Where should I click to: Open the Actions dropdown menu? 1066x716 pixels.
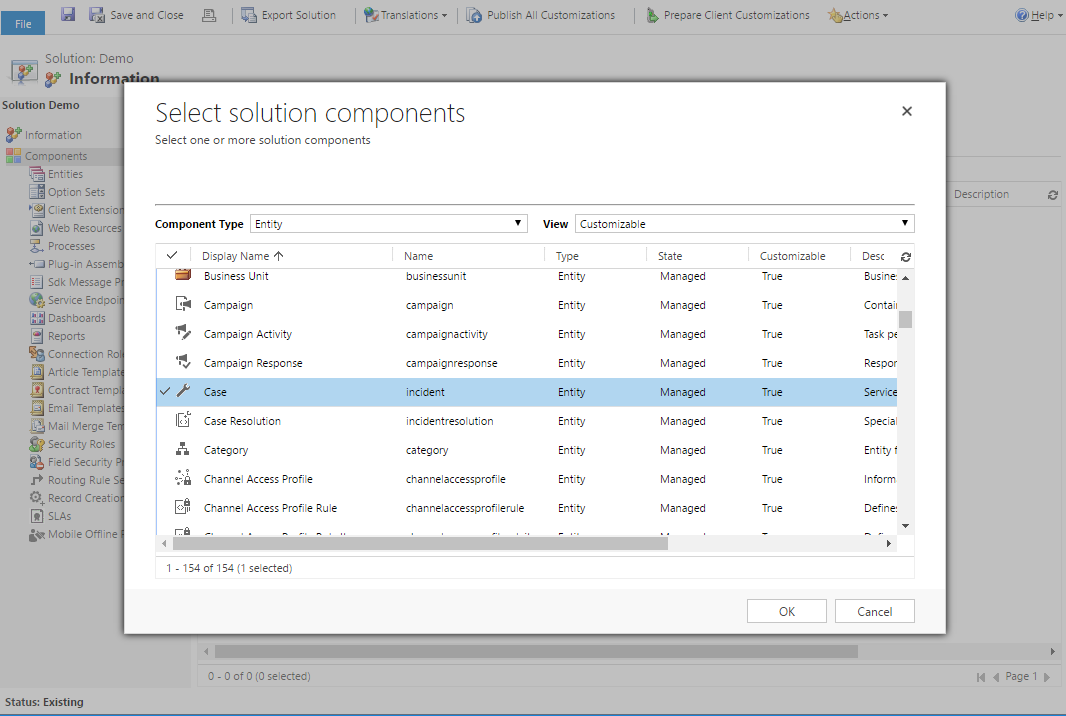(x=858, y=15)
